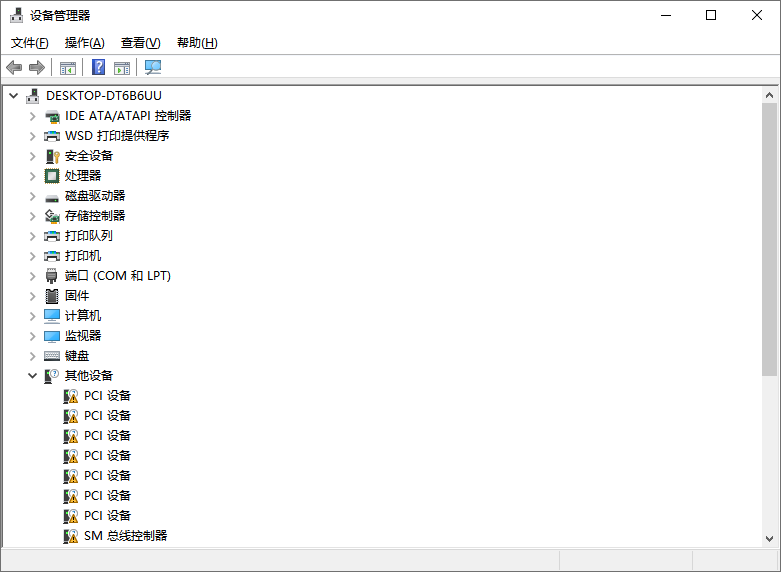
Task: Select the 键盘 label
Action: click(x=77, y=356)
